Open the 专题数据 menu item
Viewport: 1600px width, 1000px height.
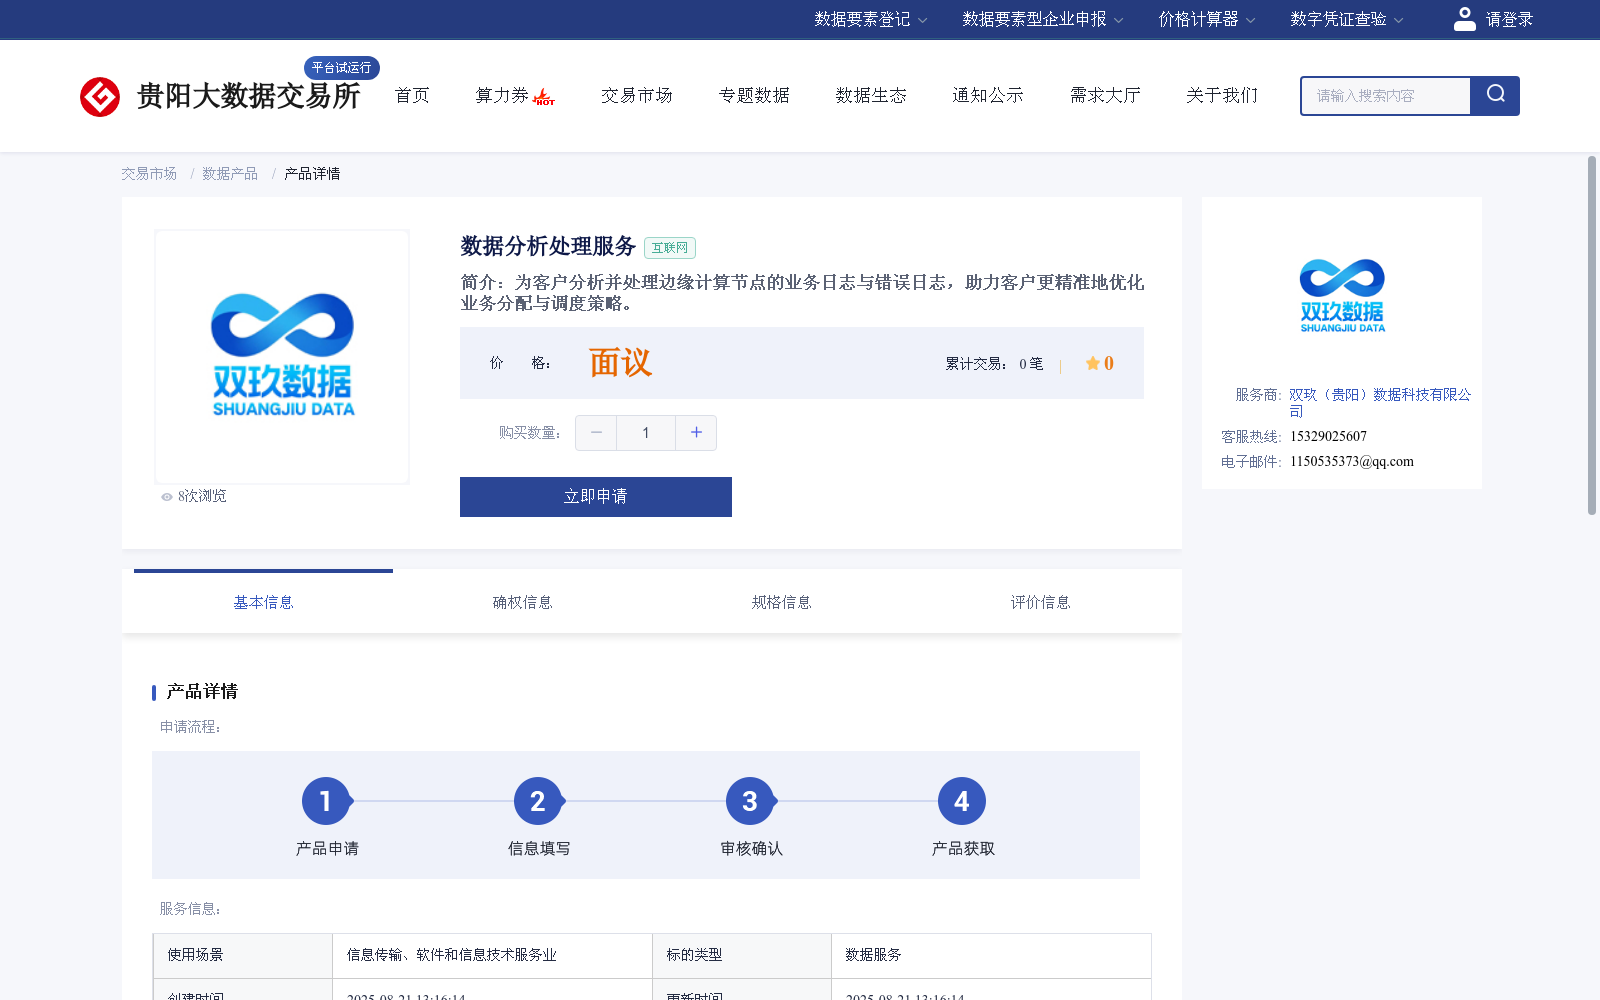pyautogui.click(x=754, y=95)
